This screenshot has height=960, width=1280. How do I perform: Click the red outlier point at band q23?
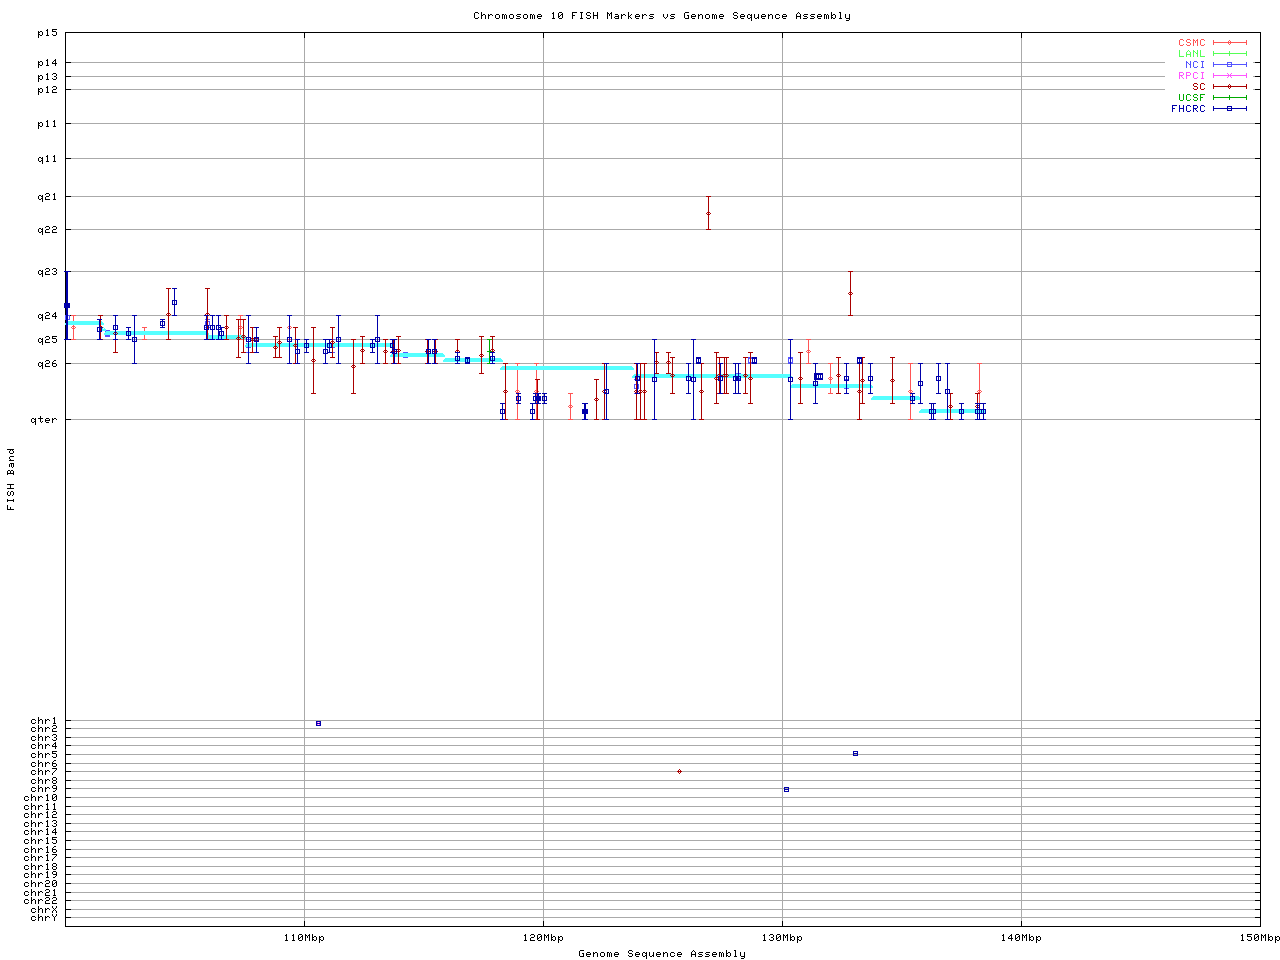850,293
